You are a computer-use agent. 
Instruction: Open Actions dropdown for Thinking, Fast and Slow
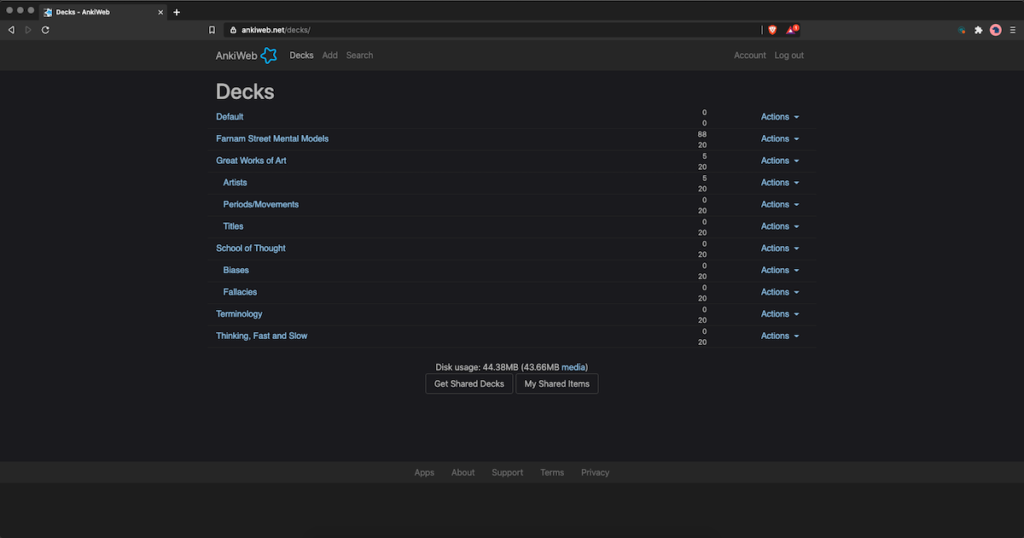pyautogui.click(x=780, y=336)
